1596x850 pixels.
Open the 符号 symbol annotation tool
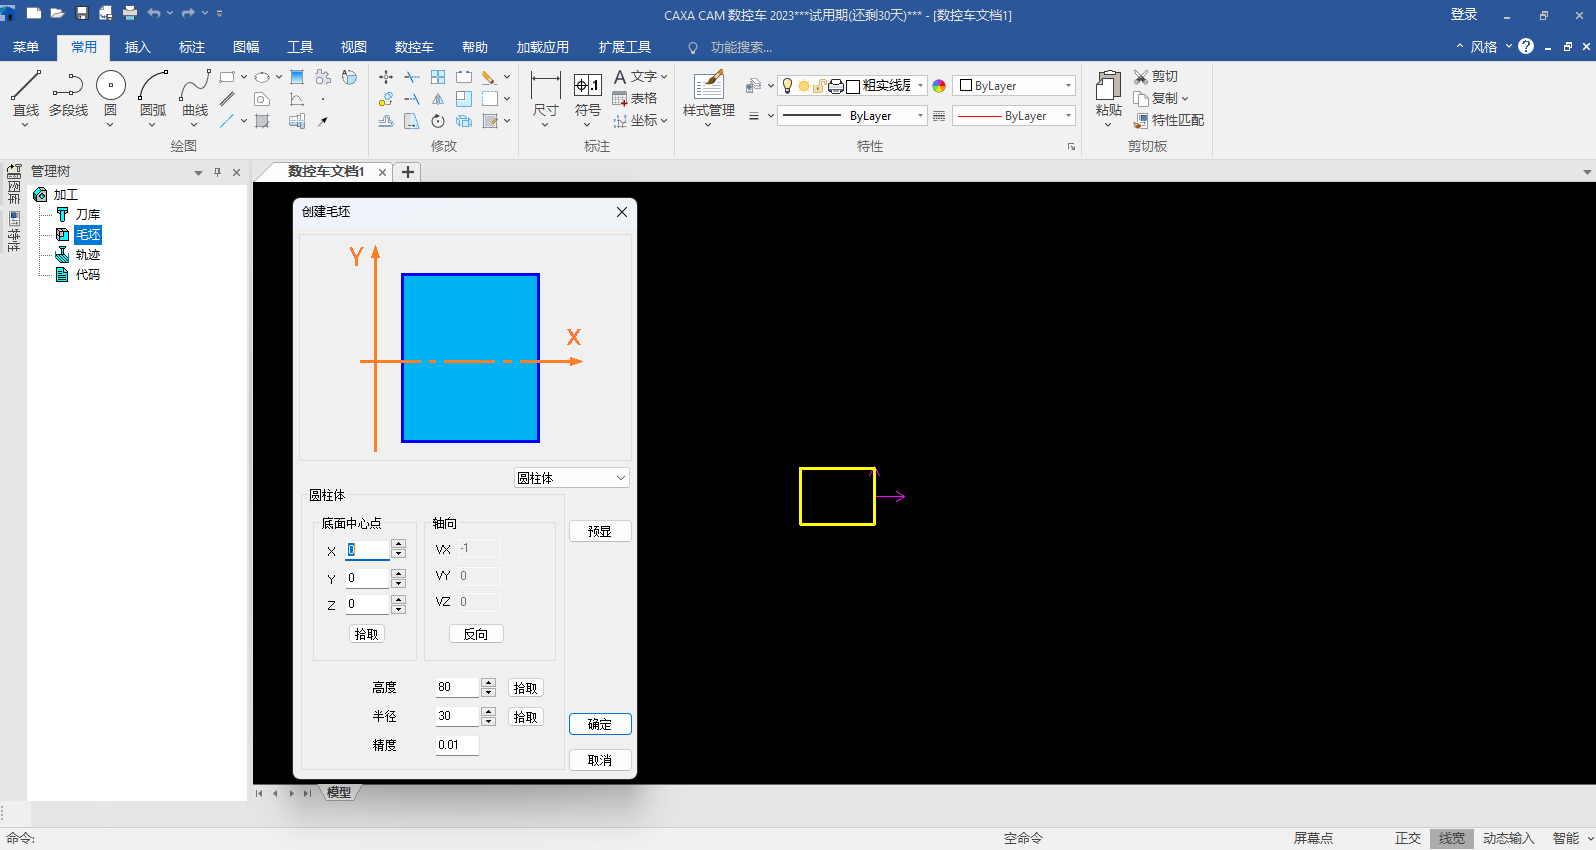pos(587,93)
